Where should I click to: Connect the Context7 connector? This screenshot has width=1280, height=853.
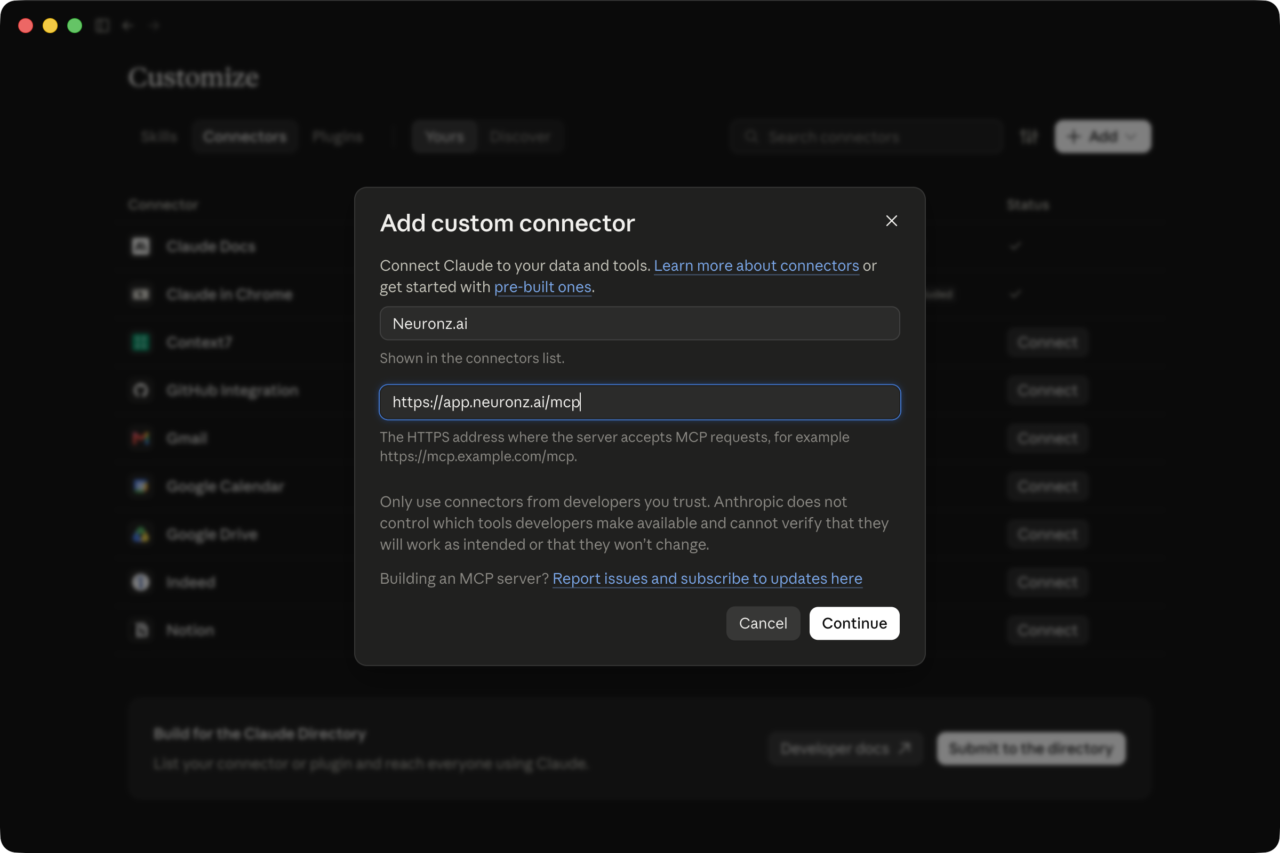[x=1048, y=342]
